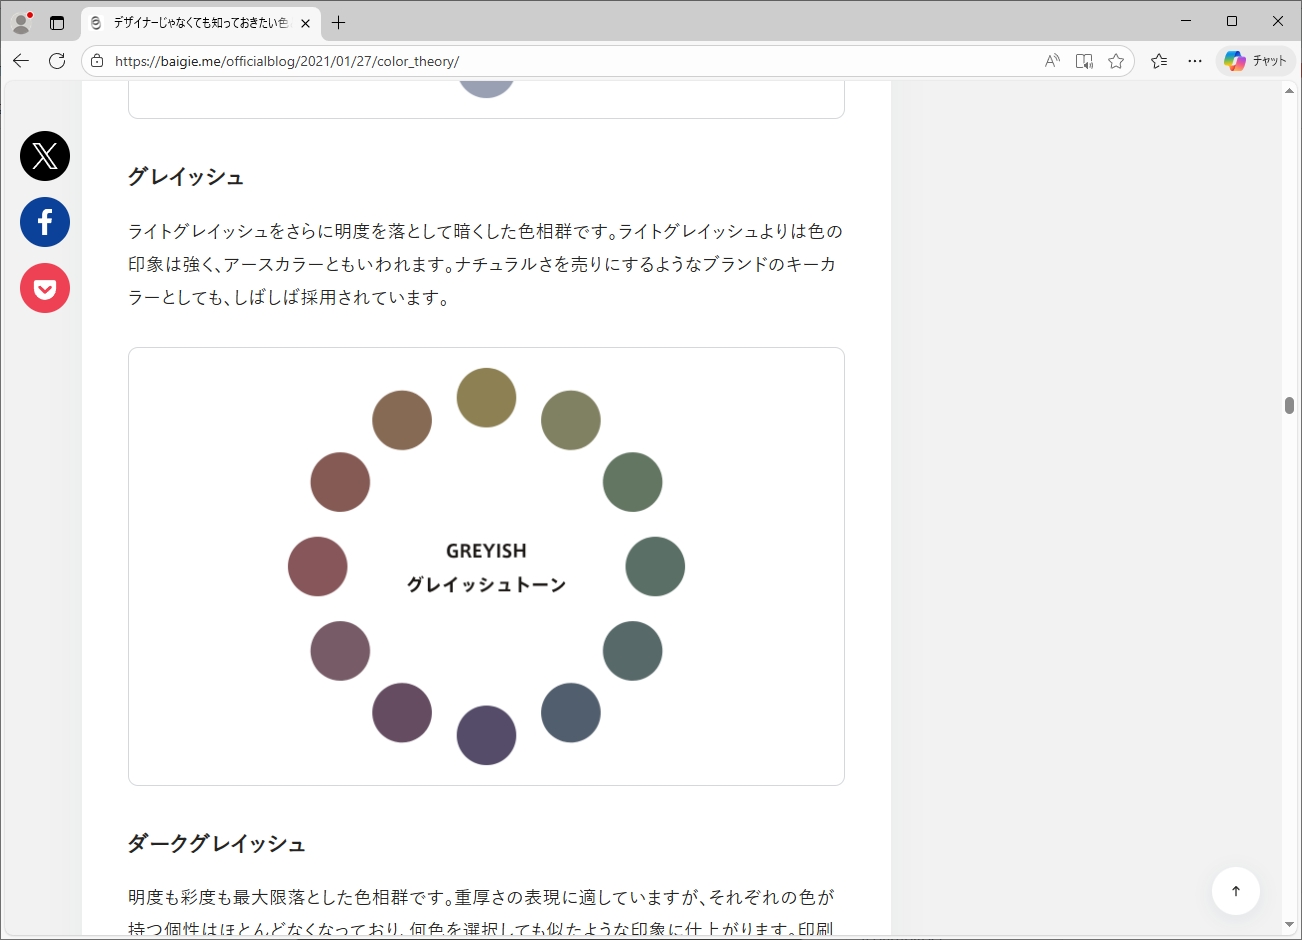This screenshot has width=1302, height=940.
Task: Add this page to favorites
Action: click(1116, 61)
